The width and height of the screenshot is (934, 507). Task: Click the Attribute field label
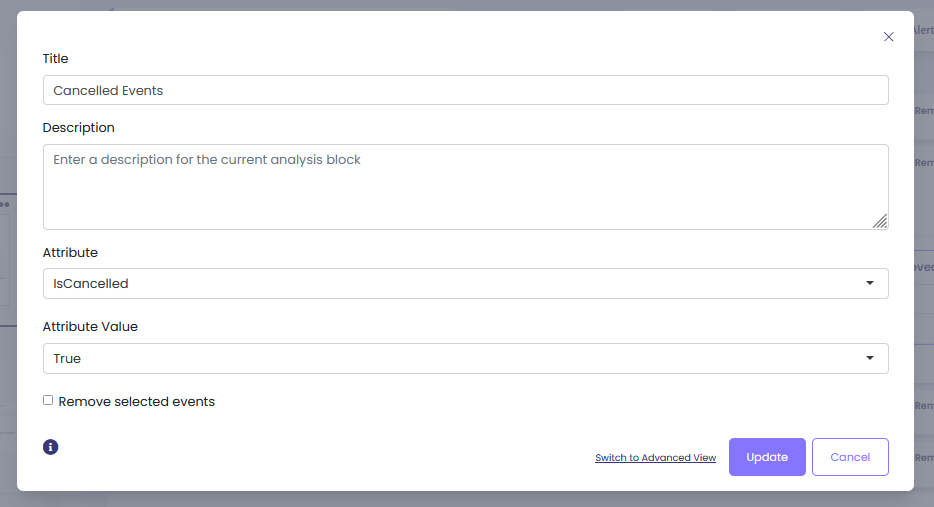click(x=70, y=253)
